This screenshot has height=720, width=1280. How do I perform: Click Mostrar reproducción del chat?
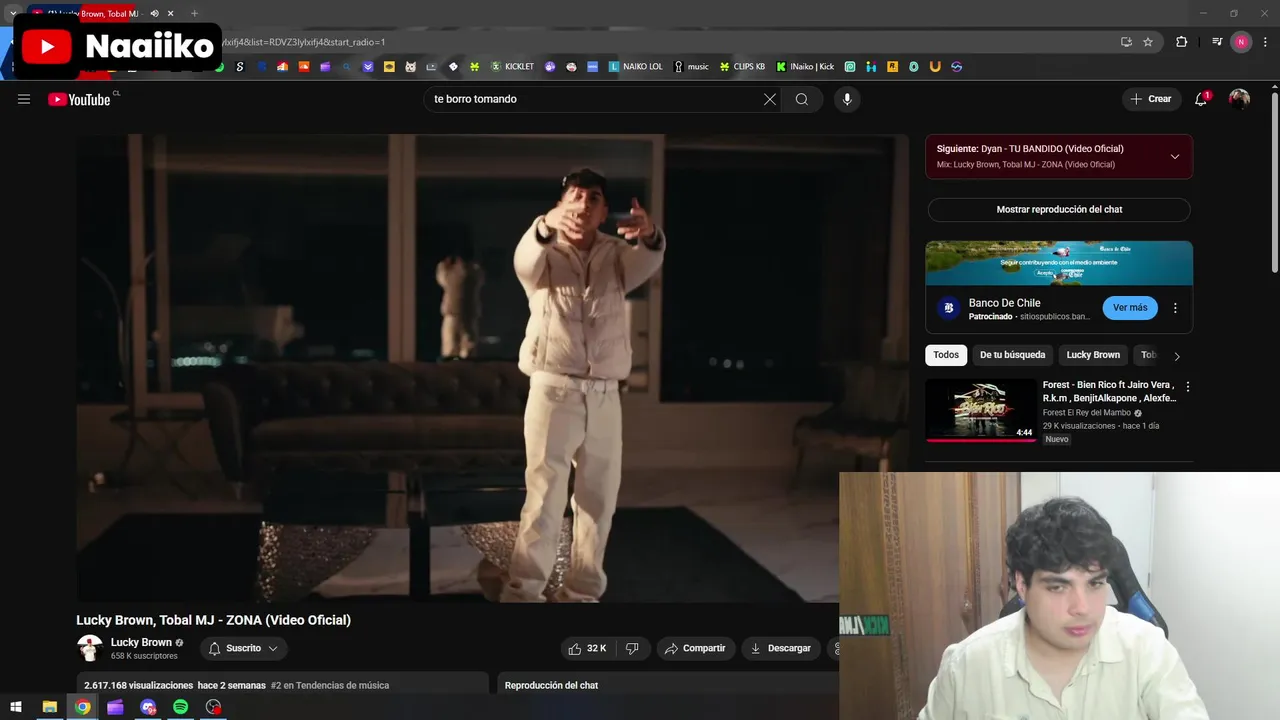1059,210
